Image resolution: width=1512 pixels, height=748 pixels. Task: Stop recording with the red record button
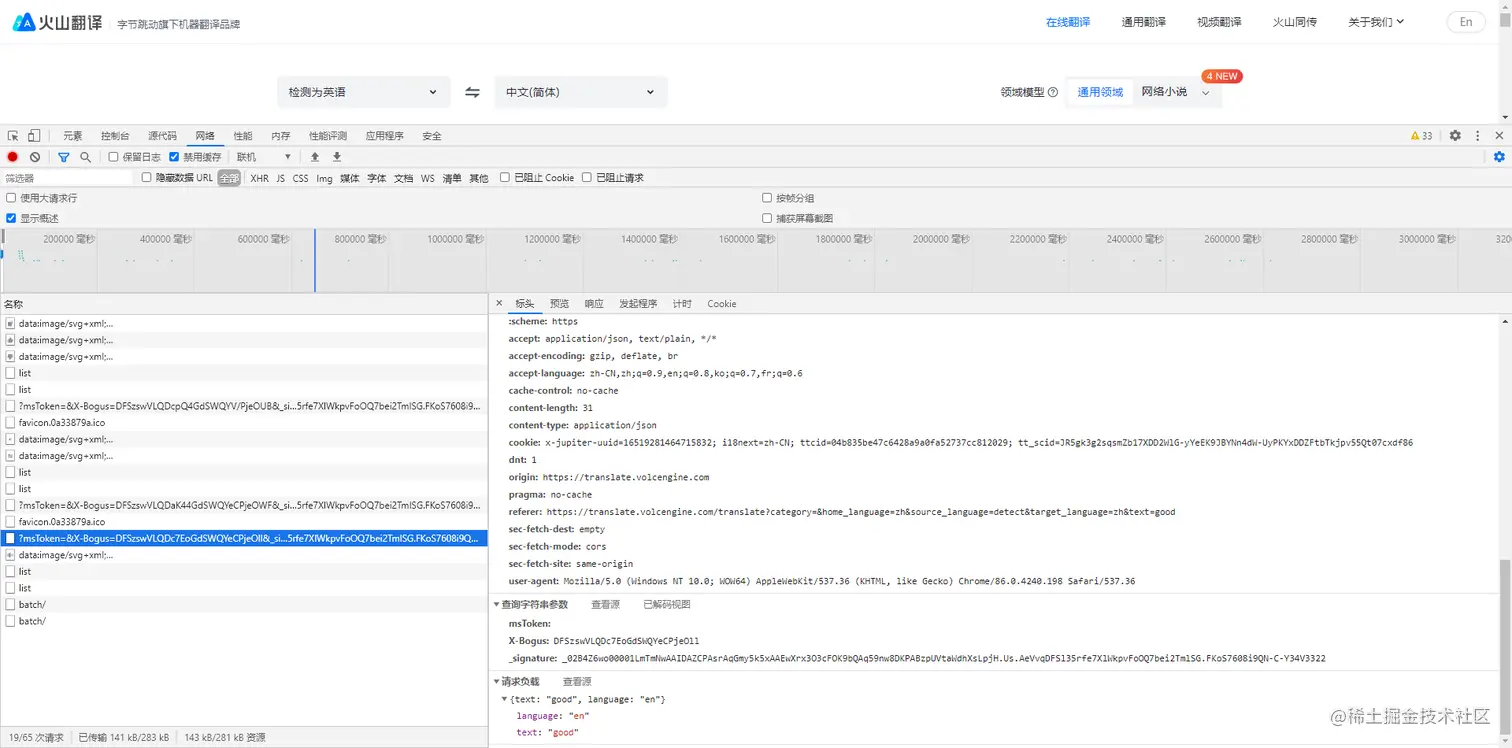(13, 157)
